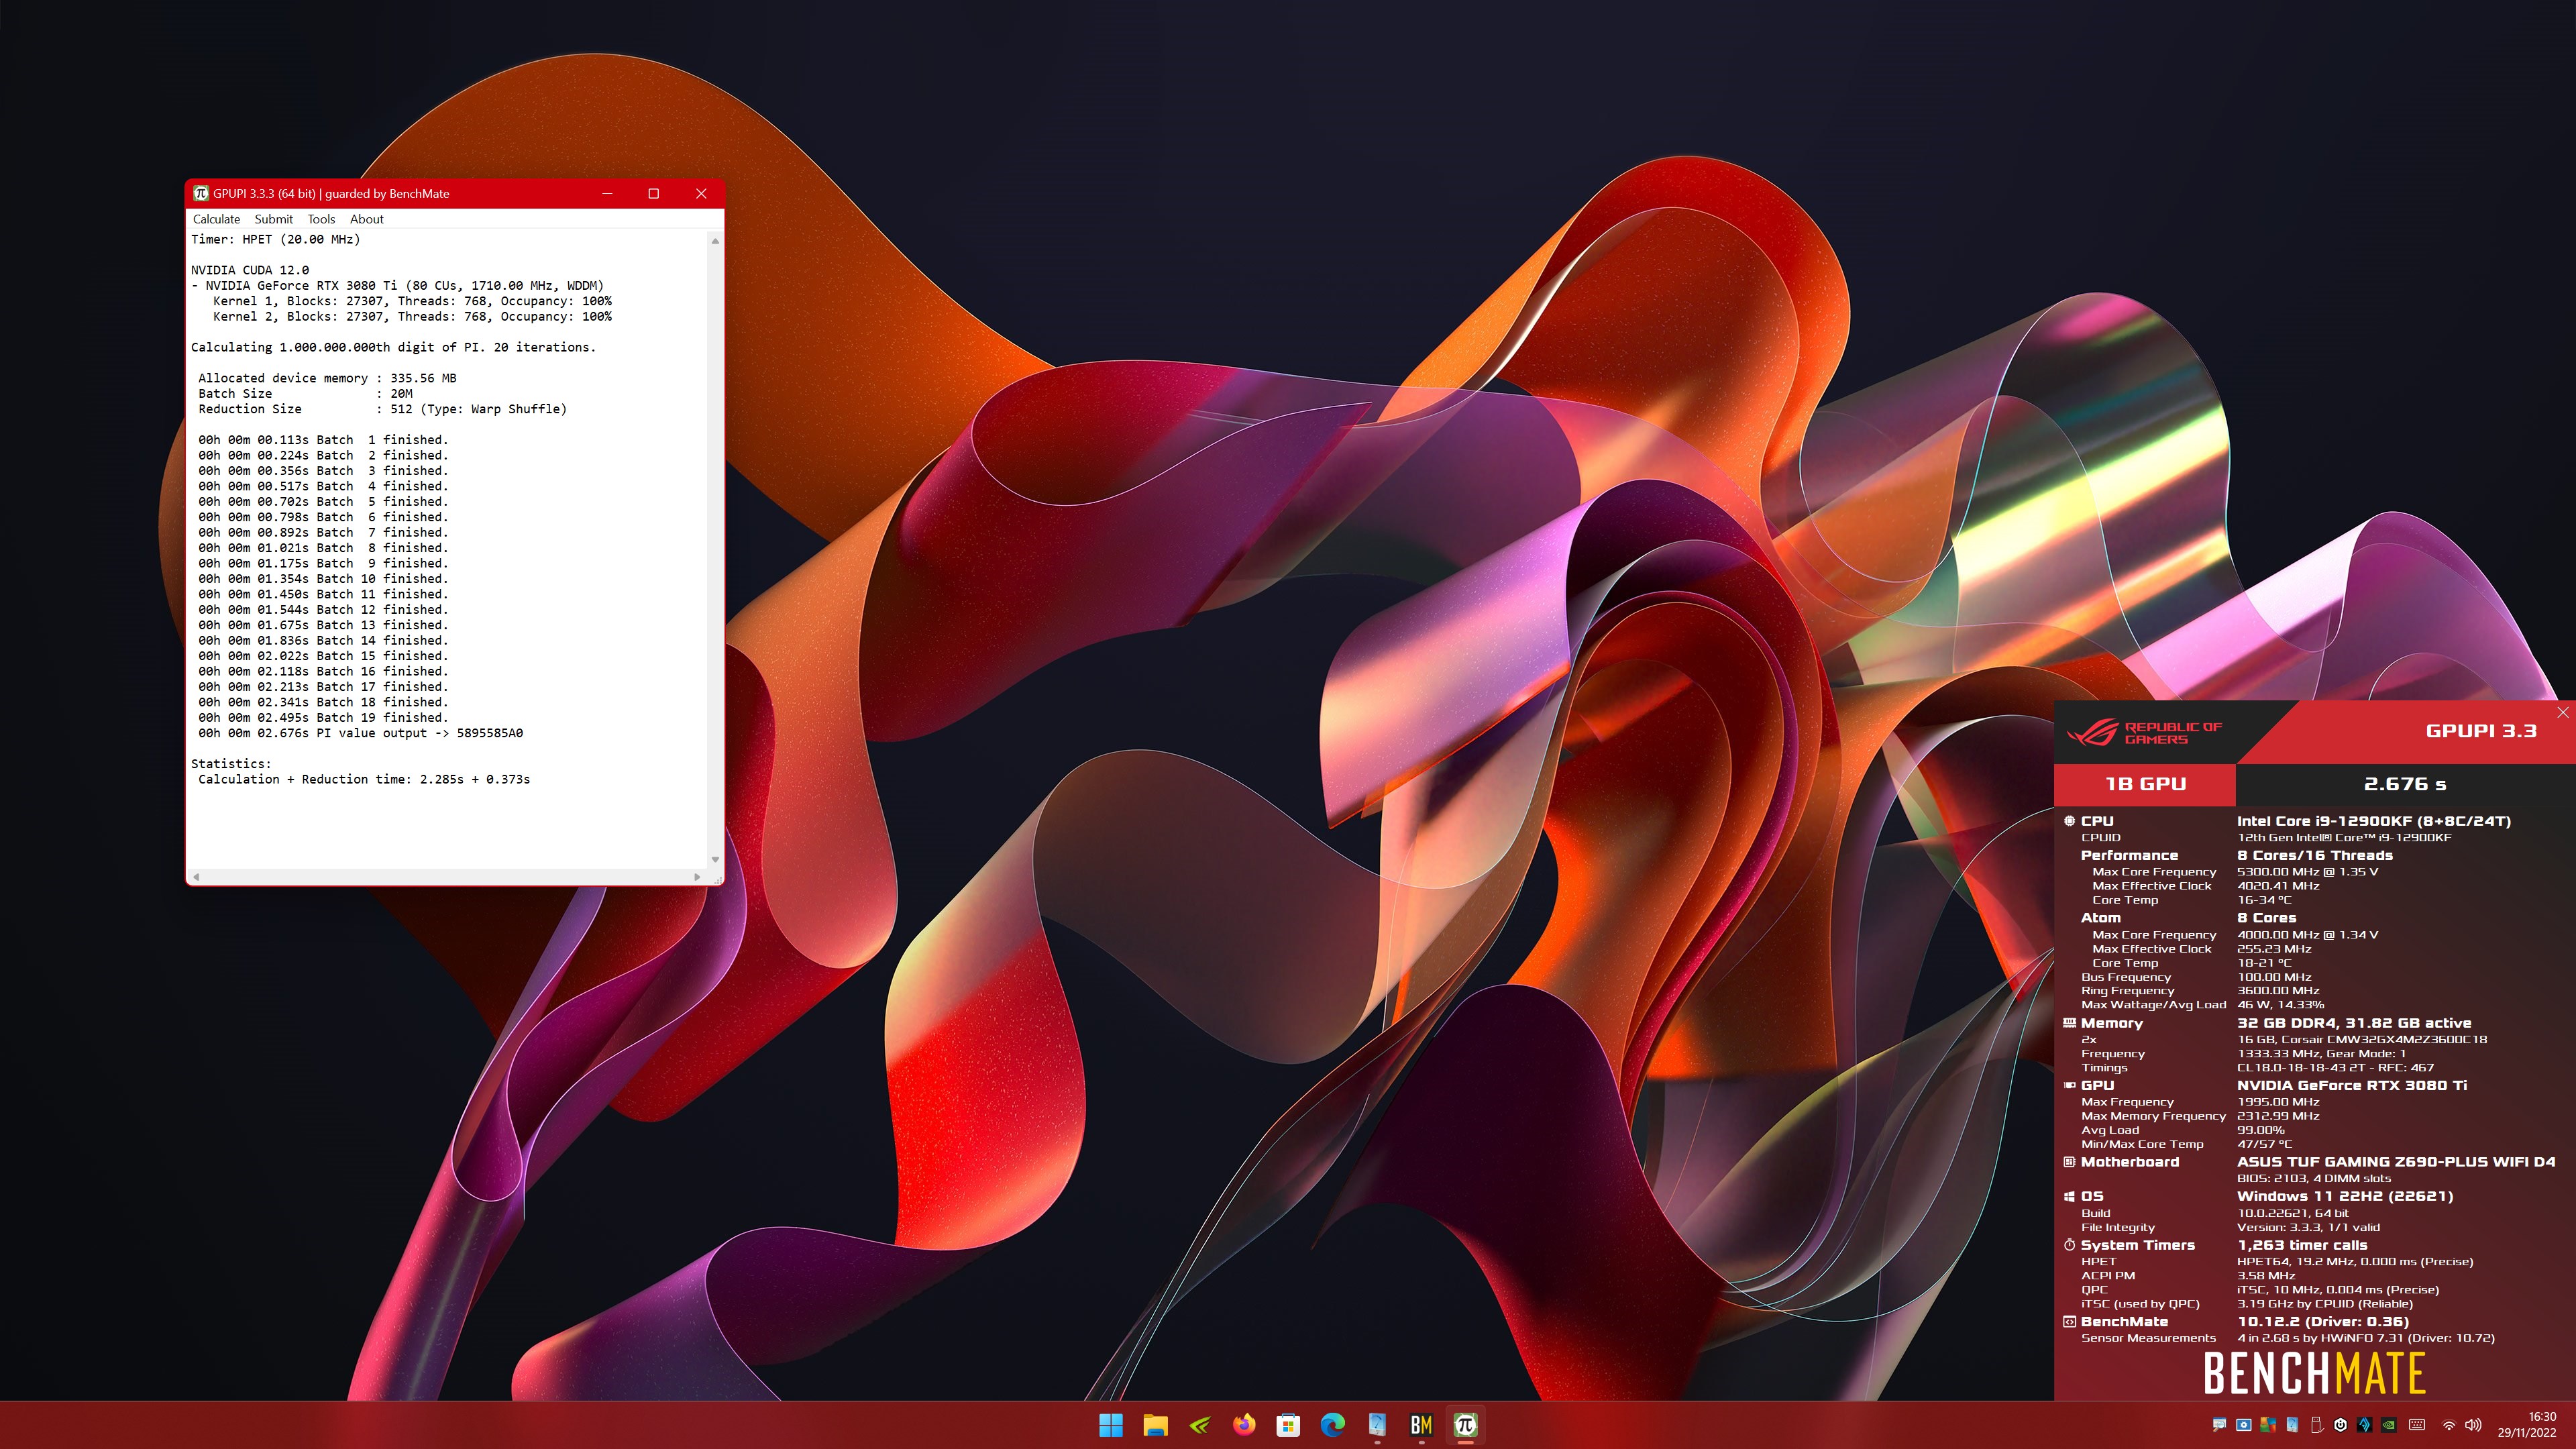Switch to GPUPI pi taskbar icon
The height and width of the screenshot is (1449, 2576).
(x=1466, y=1425)
